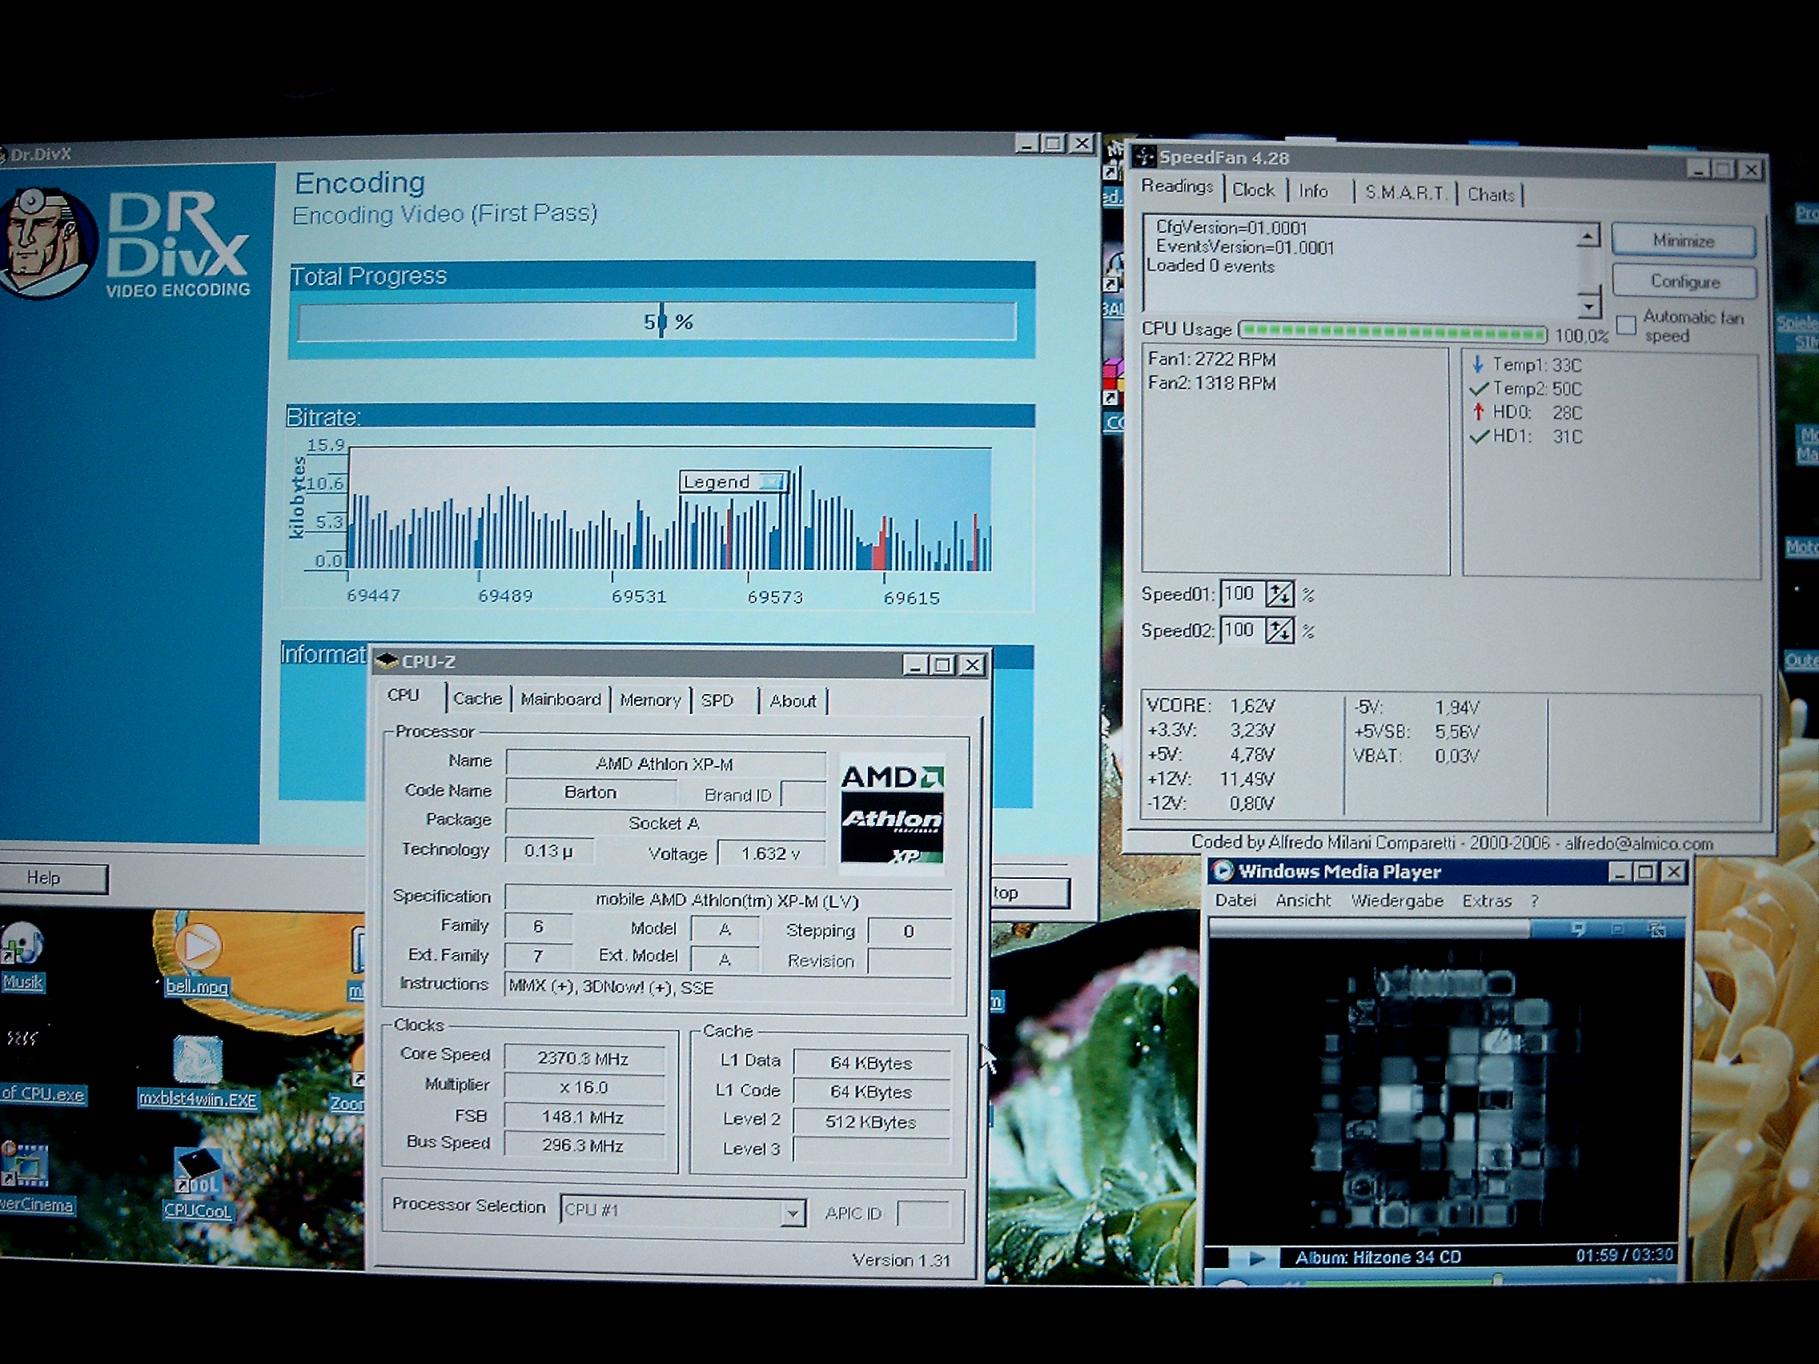Click the Multiplier value 'x 16.0'
The image size is (1819, 1364).
point(583,1087)
